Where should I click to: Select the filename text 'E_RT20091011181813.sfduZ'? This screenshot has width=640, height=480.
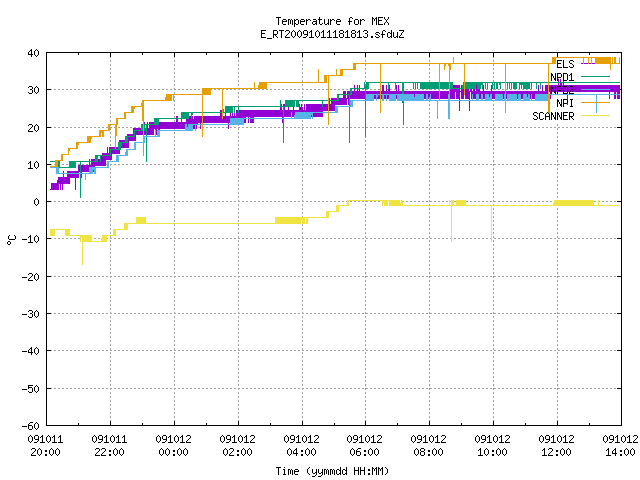pyautogui.click(x=332, y=34)
